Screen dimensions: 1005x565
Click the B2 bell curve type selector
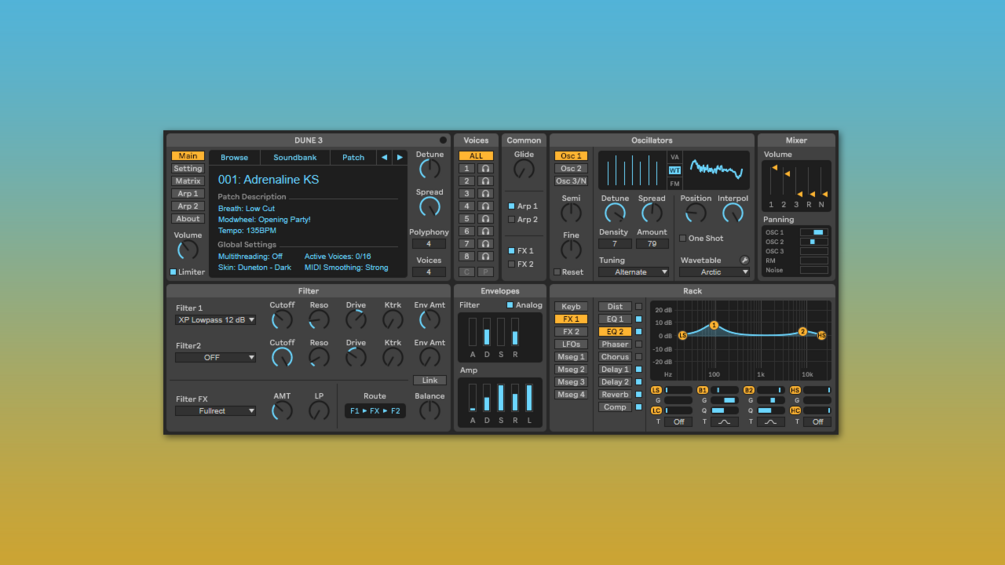click(x=770, y=422)
